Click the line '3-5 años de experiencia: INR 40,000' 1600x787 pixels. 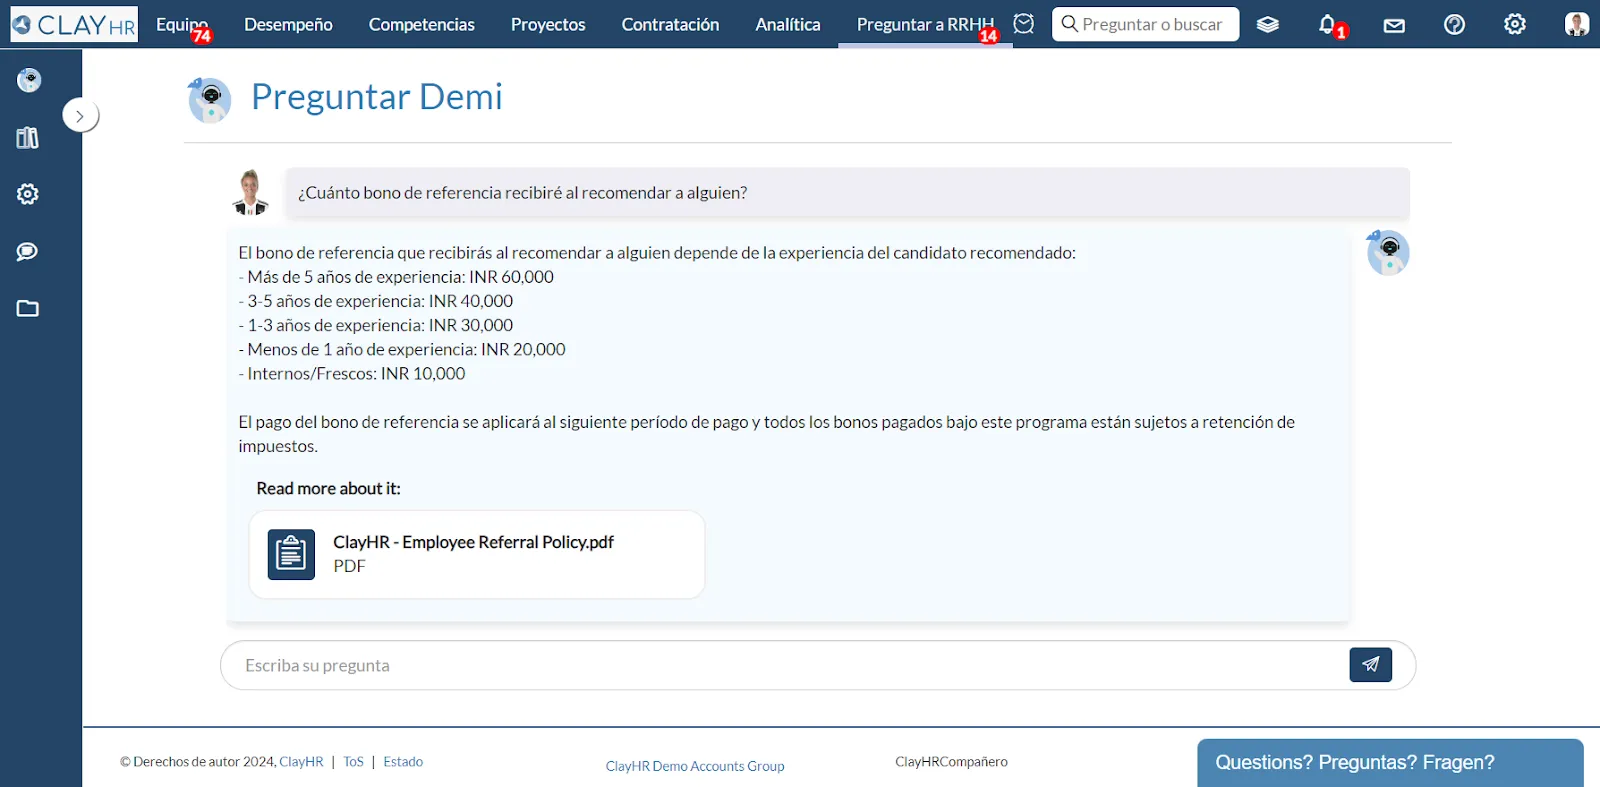[376, 301]
